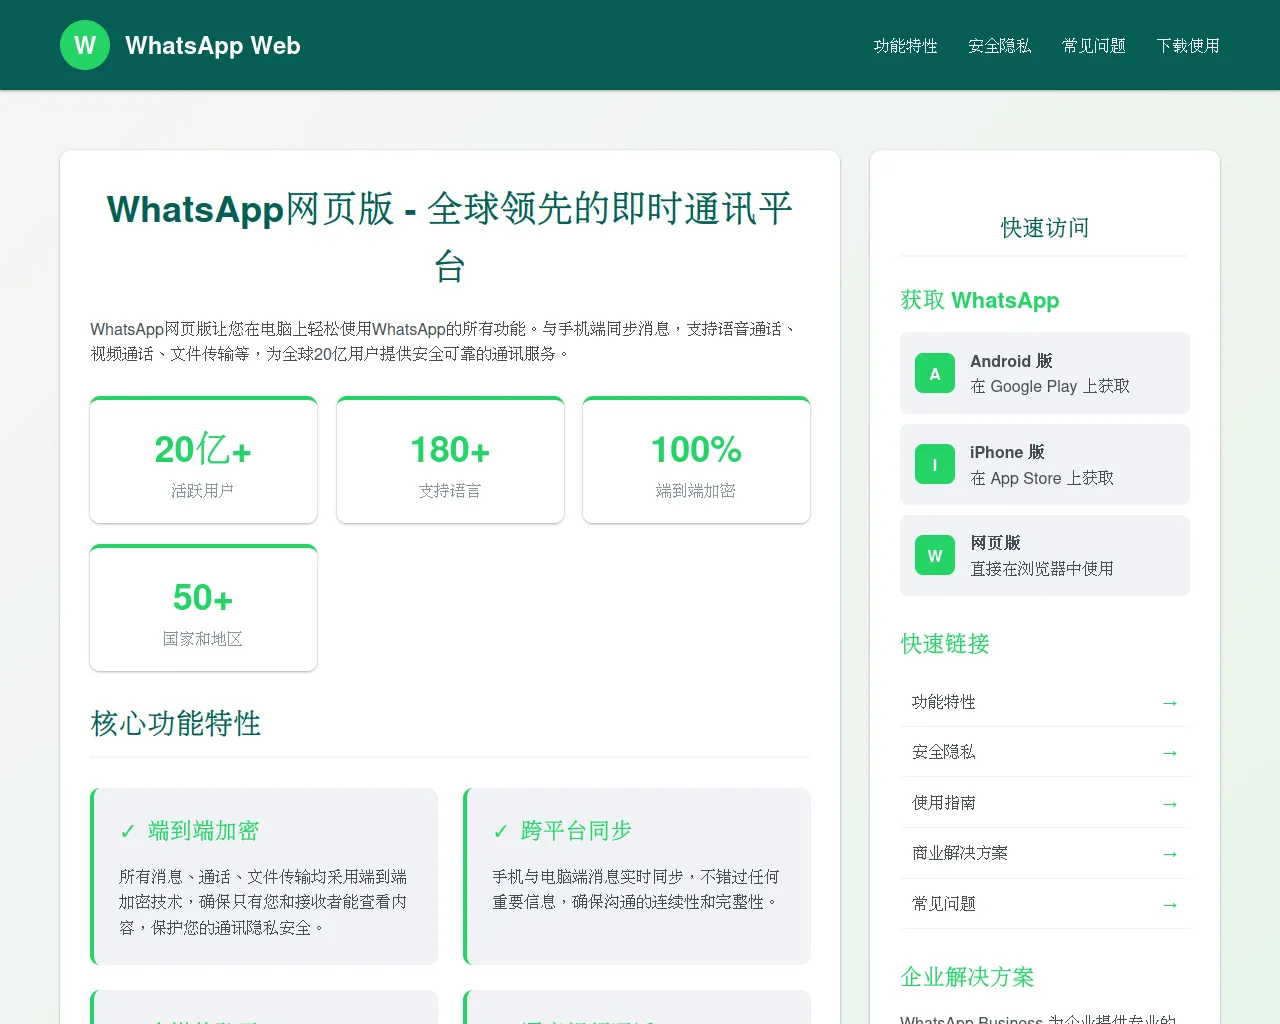The image size is (1280, 1024).
Task: Click the checkmark icon of 端到端加密
Action: pyautogui.click(x=128, y=831)
